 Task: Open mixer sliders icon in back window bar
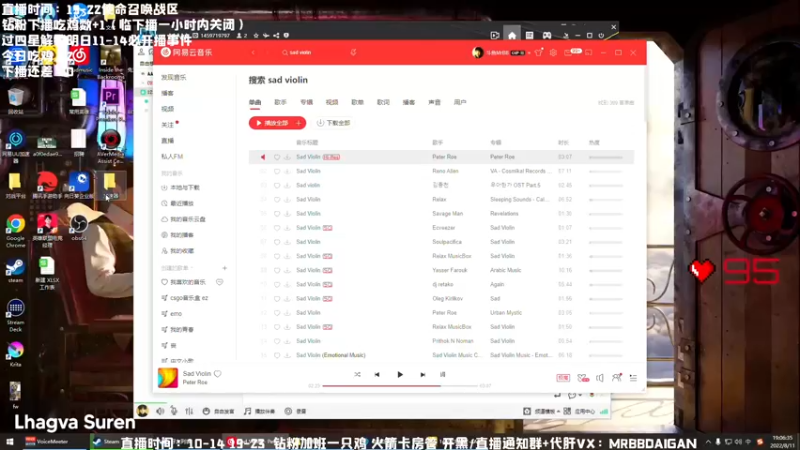click(189, 411)
